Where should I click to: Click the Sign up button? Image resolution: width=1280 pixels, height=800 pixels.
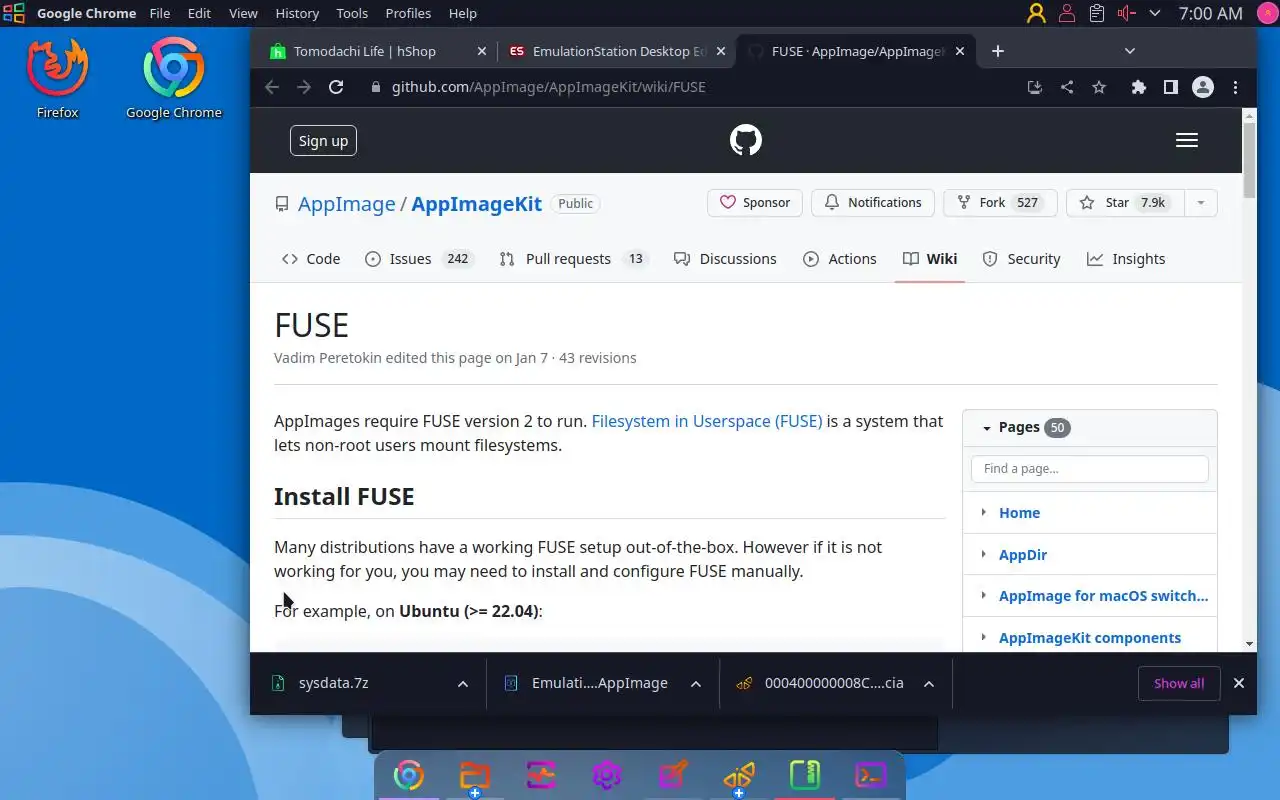pyautogui.click(x=323, y=140)
